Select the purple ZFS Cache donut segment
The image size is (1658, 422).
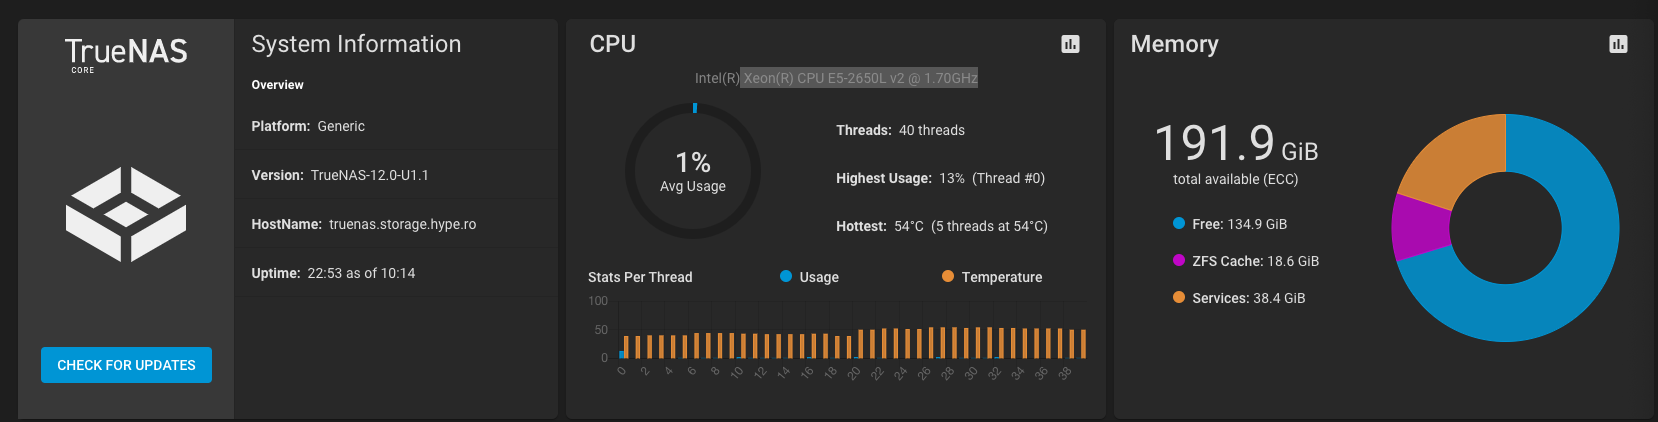[x=1418, y=228]
